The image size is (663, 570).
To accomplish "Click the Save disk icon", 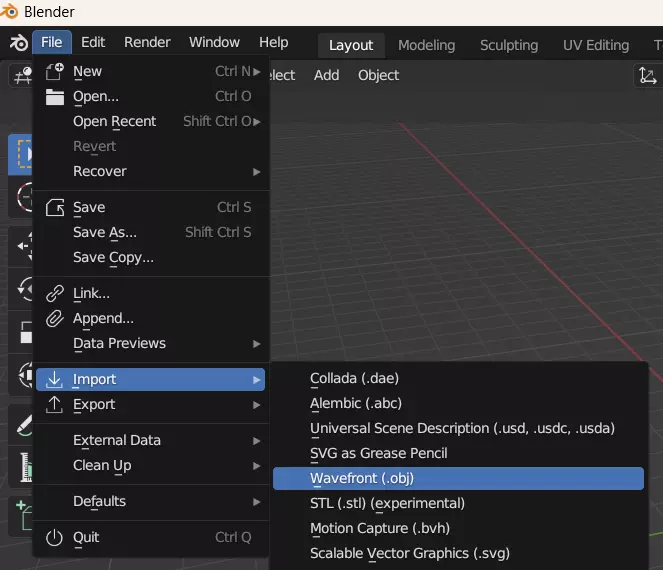I will pos(55,207).
